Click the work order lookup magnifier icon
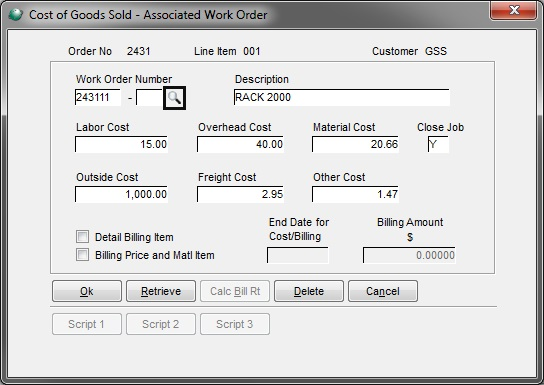This screenshot has width=544, height=385. click(x=174, y=98)
